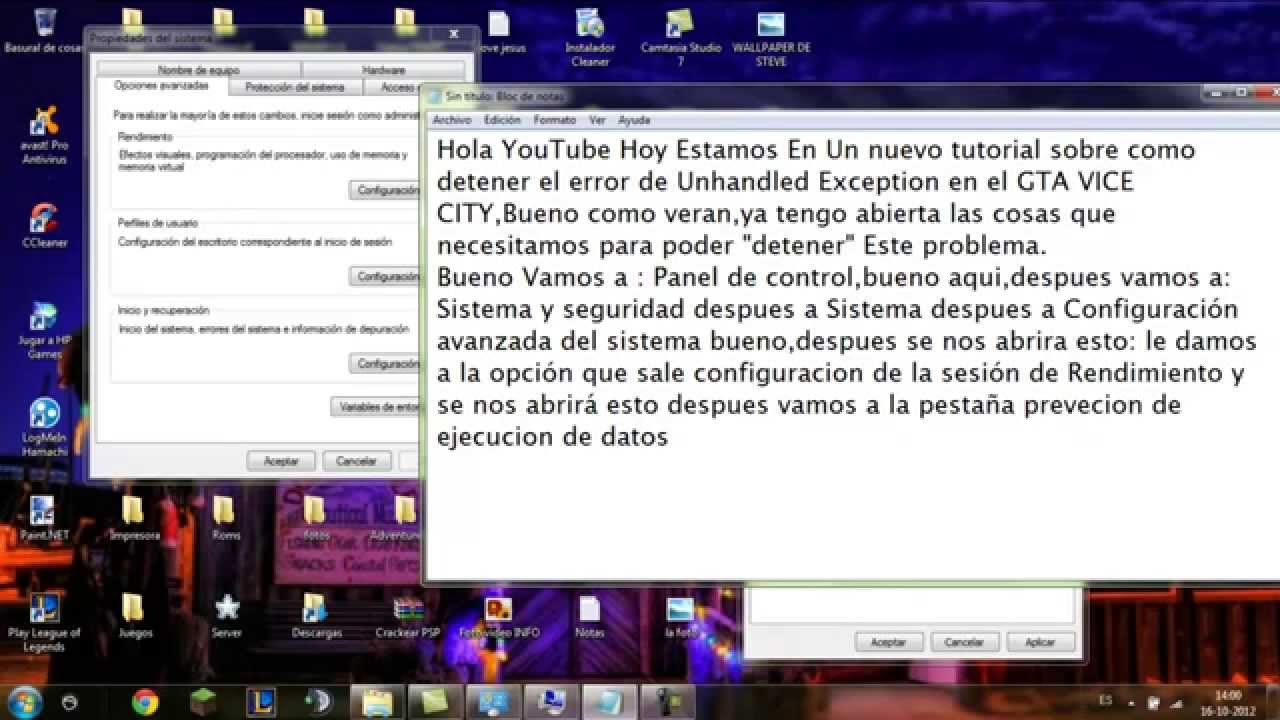Launch Play League of Legends shortcut
This screenshot has height=720, width=1280.
point(43,622)
